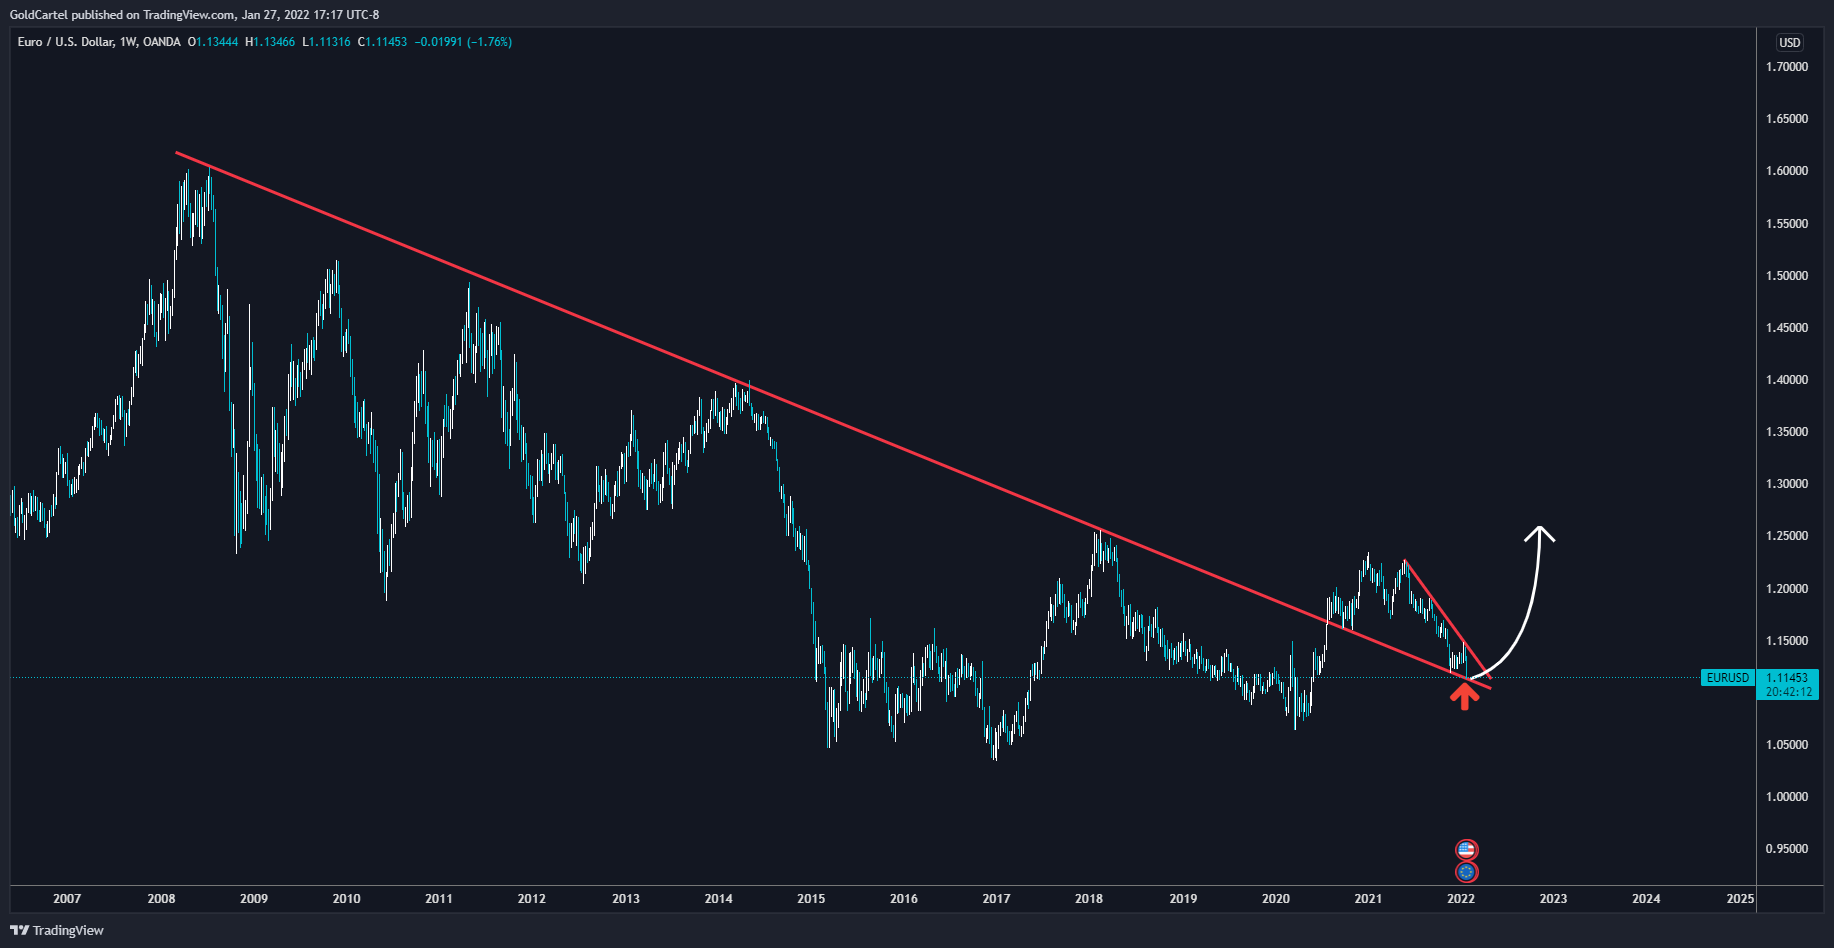Click the 2024 label on time axis
This screenshot has width=1834, height=948.
[x=1646, y=898]
